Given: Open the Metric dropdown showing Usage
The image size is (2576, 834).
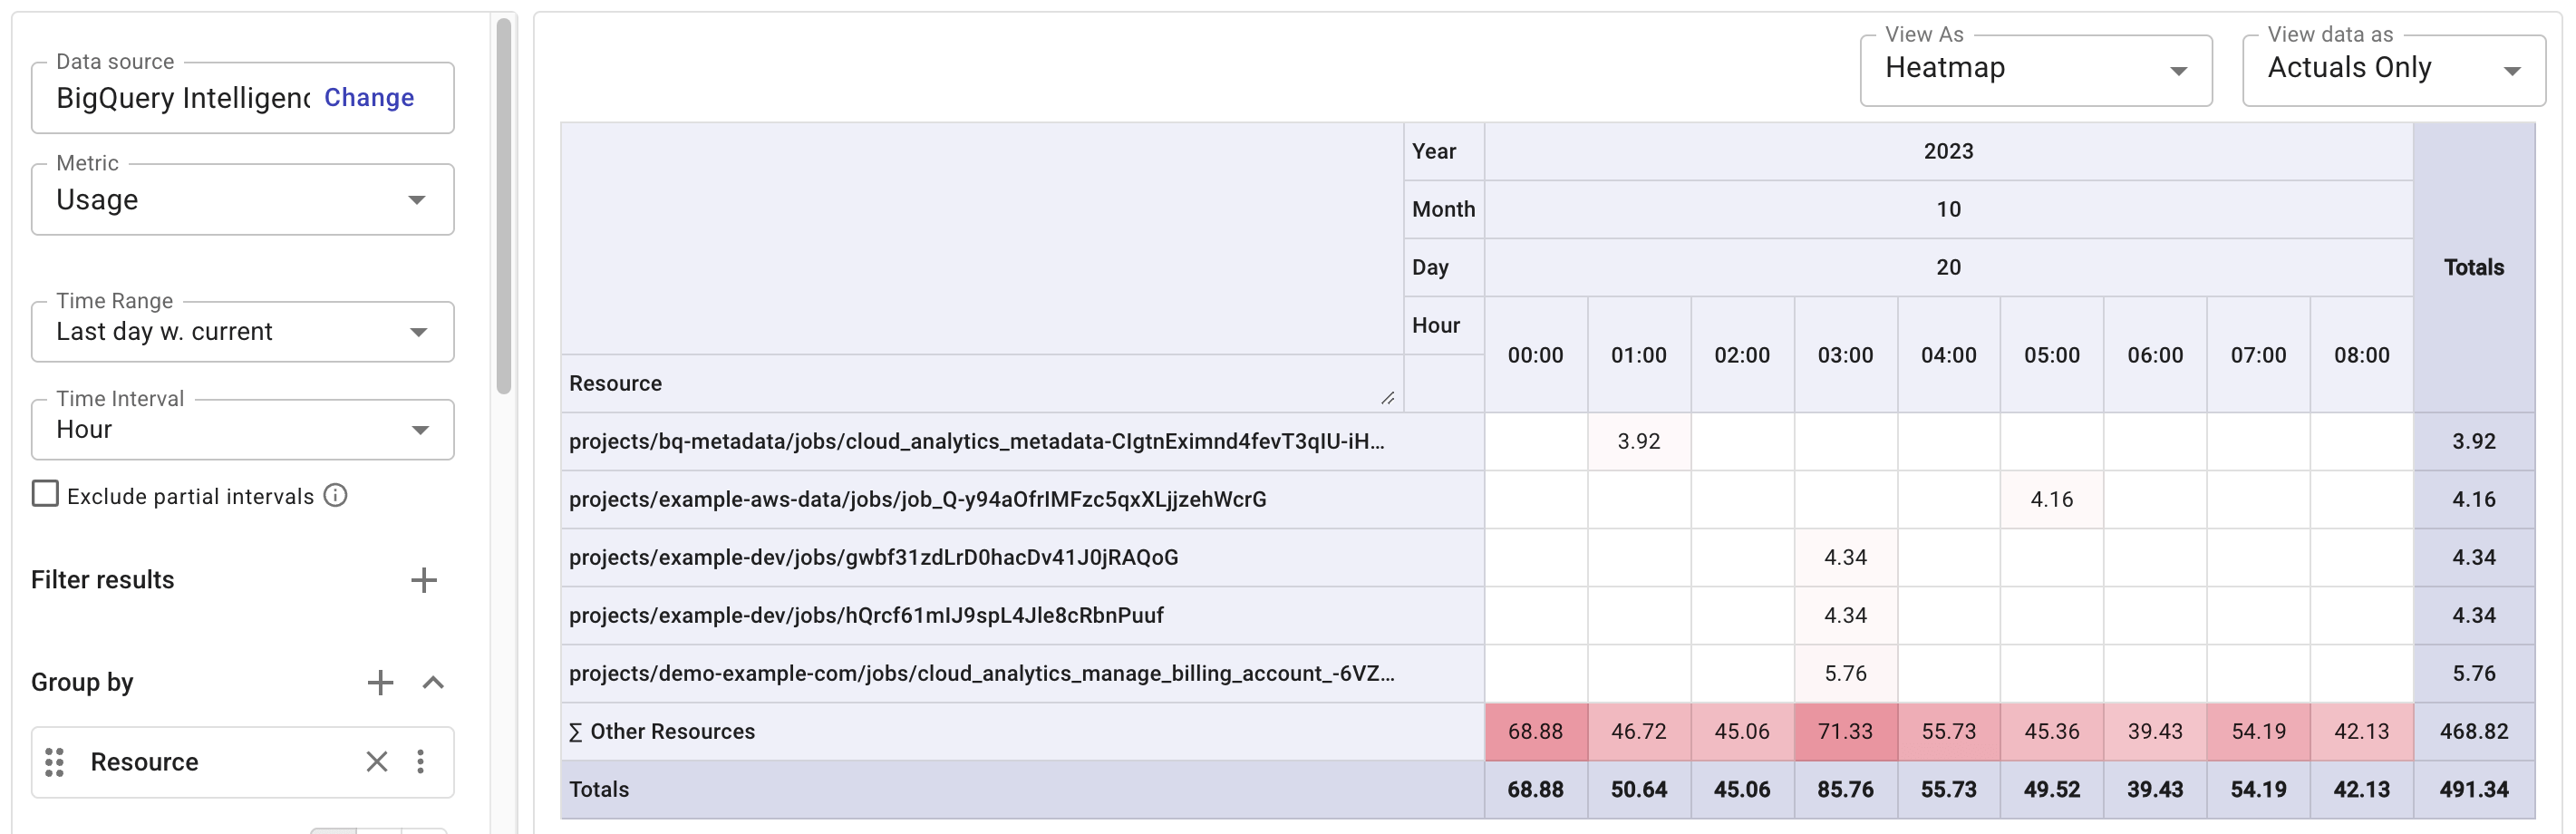Looking at the screenshot, I should [242, 200].
